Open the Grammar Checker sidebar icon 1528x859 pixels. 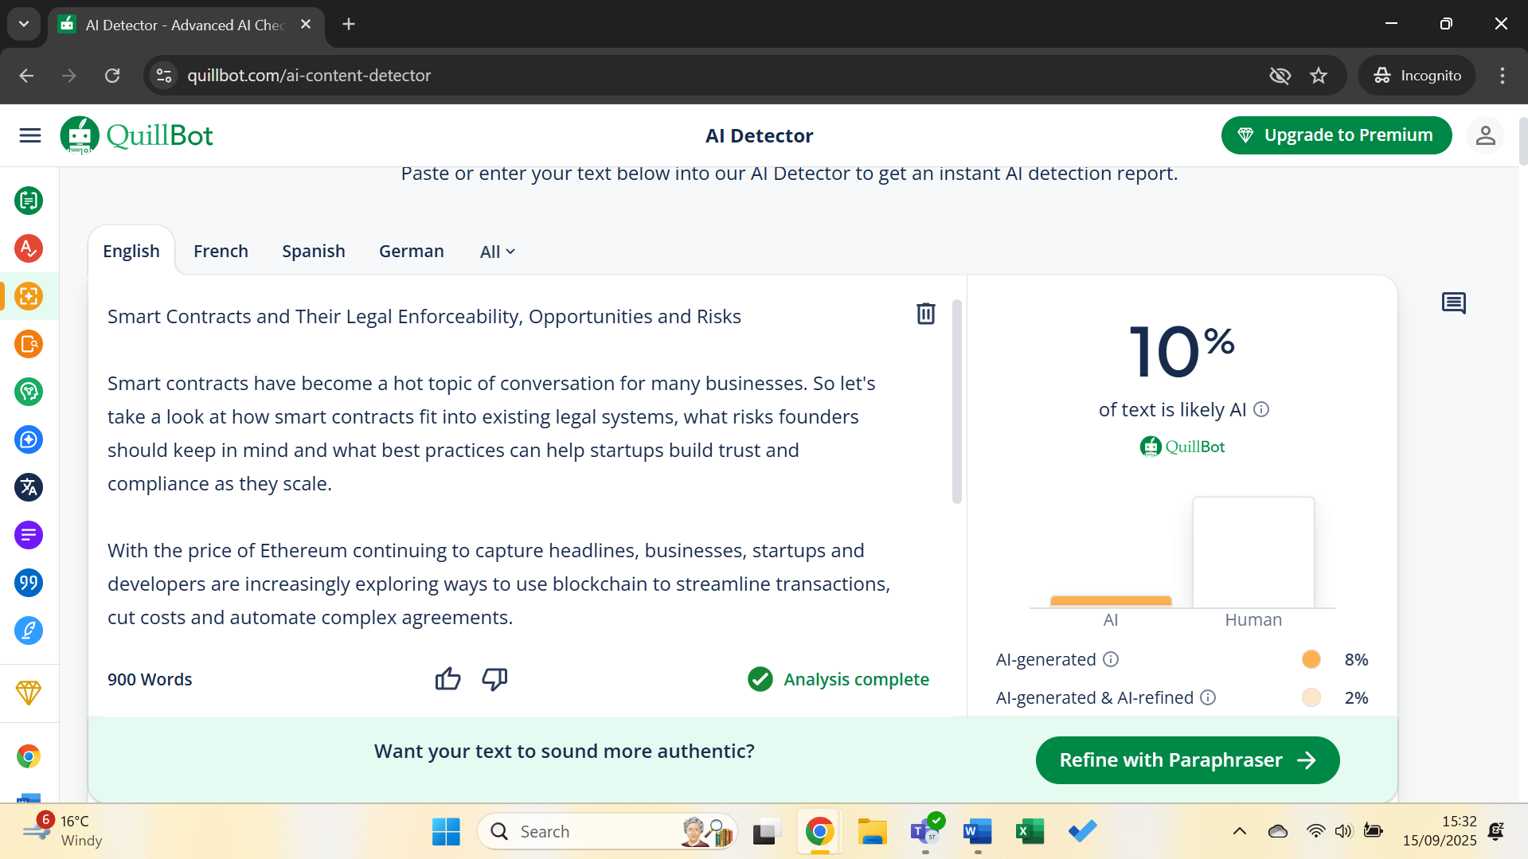[x=29, y=248]
